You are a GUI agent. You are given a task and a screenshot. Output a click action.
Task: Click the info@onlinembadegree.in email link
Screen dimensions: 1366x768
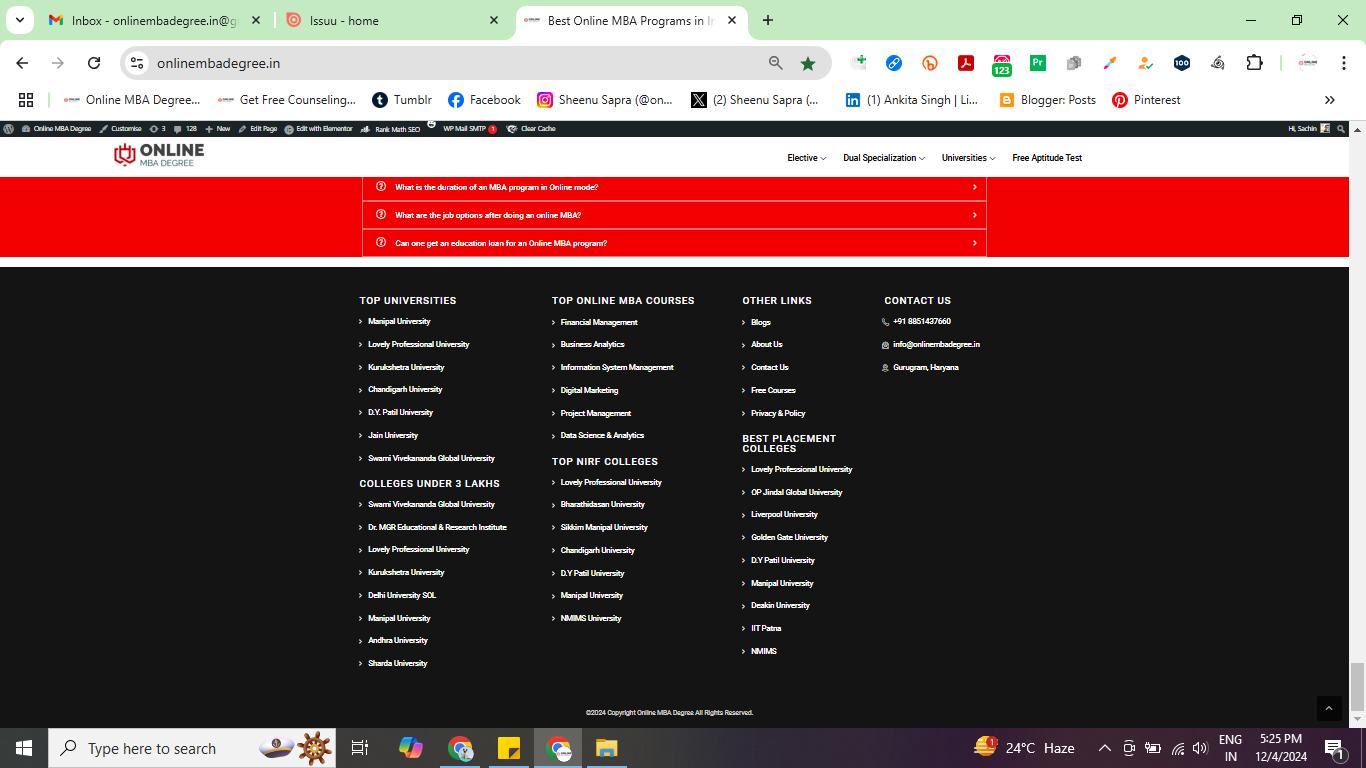[936, 344]
